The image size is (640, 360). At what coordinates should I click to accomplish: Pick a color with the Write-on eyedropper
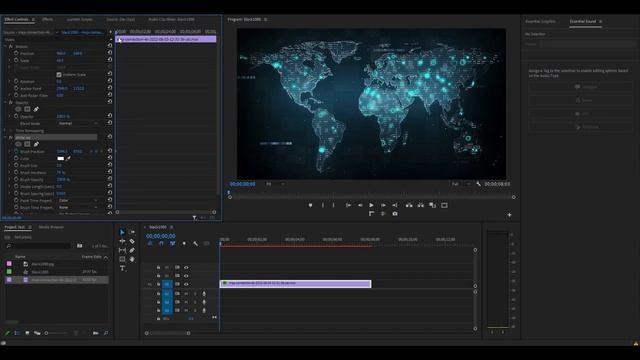(x=68, y=158)
